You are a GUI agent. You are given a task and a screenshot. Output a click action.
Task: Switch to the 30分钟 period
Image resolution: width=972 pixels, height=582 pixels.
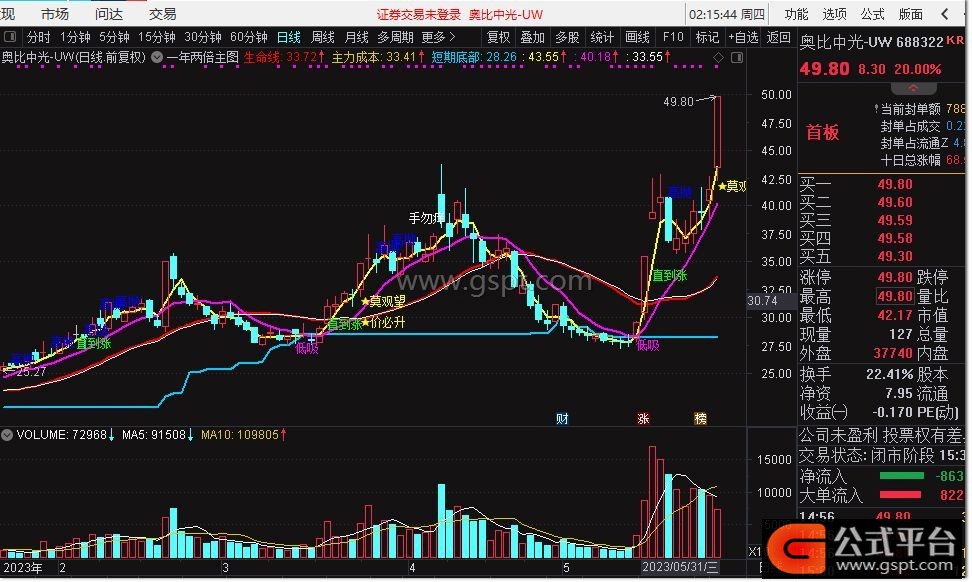point(203,37)
